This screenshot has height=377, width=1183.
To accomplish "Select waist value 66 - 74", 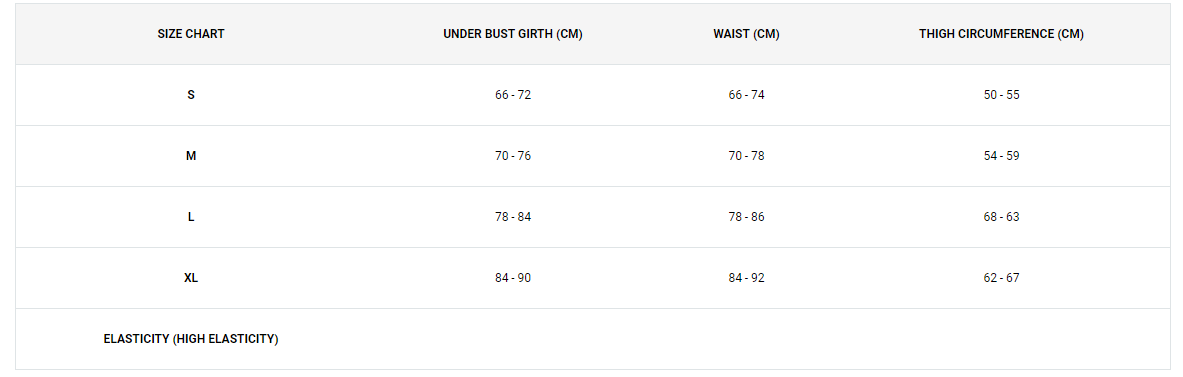I will (x=746, y=95).
